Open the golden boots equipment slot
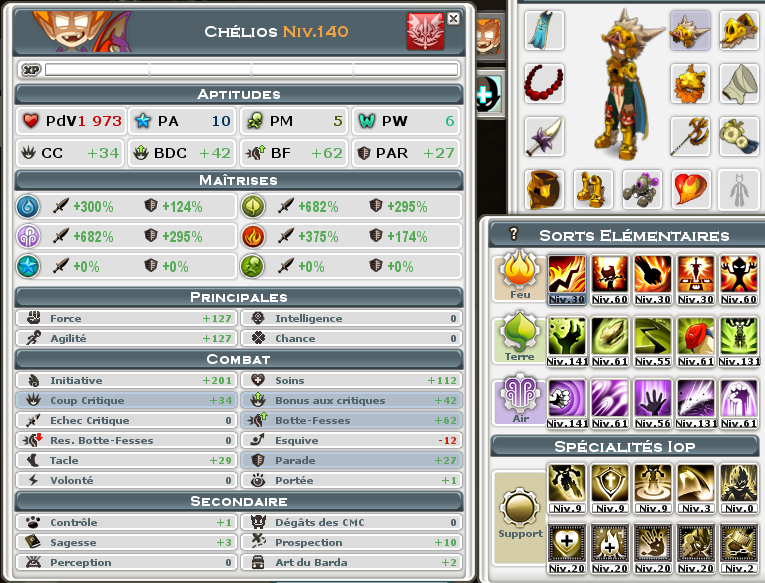The image size is (765, 583). pyautogui.click(x=593, y=189)
